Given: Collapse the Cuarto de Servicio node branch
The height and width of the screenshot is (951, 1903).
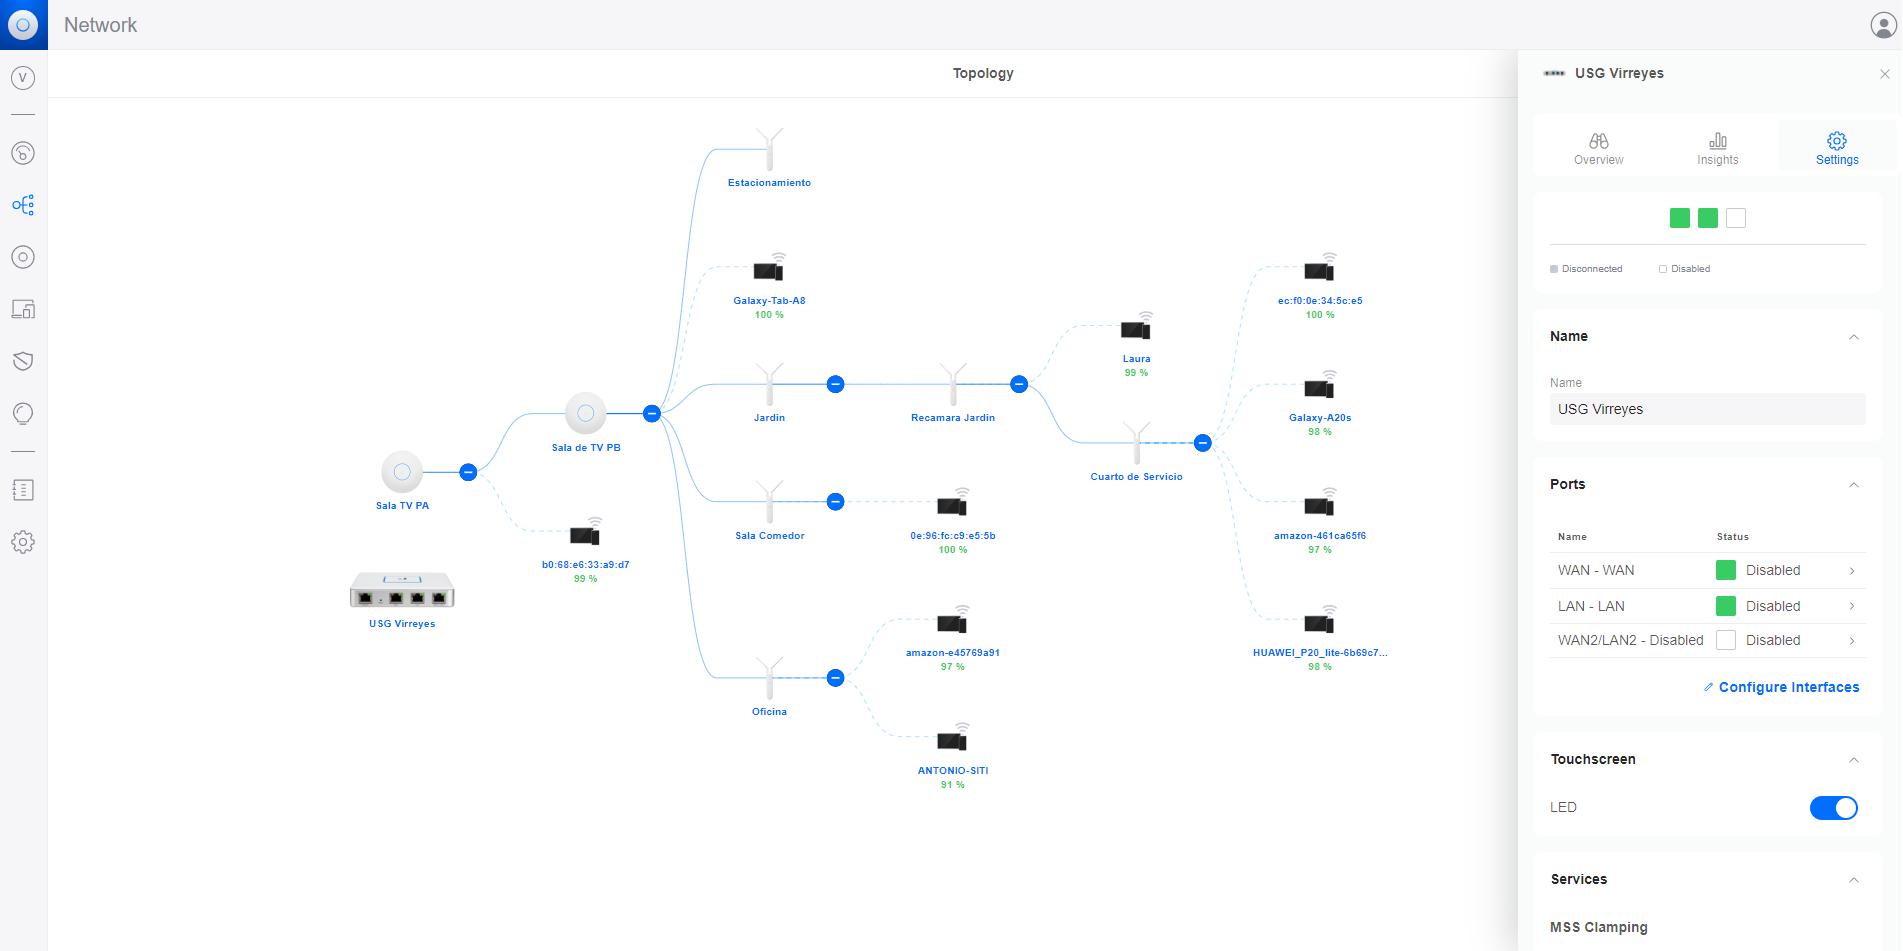Looking at the screenshot, I should [x=1203, y=443].
